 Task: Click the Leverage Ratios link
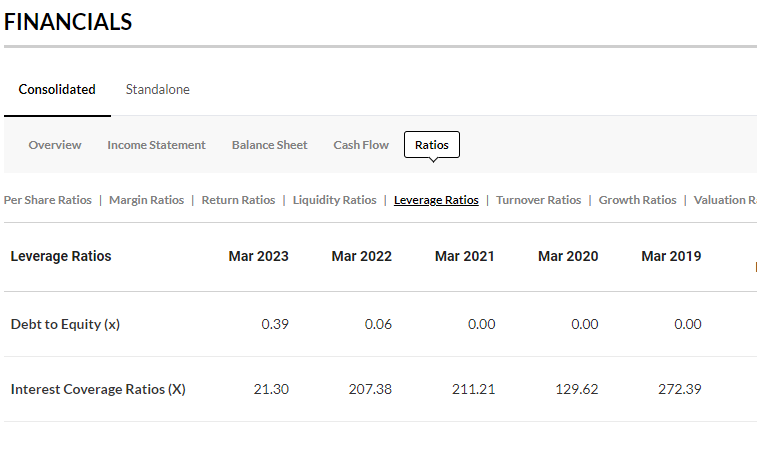(436, 200)
